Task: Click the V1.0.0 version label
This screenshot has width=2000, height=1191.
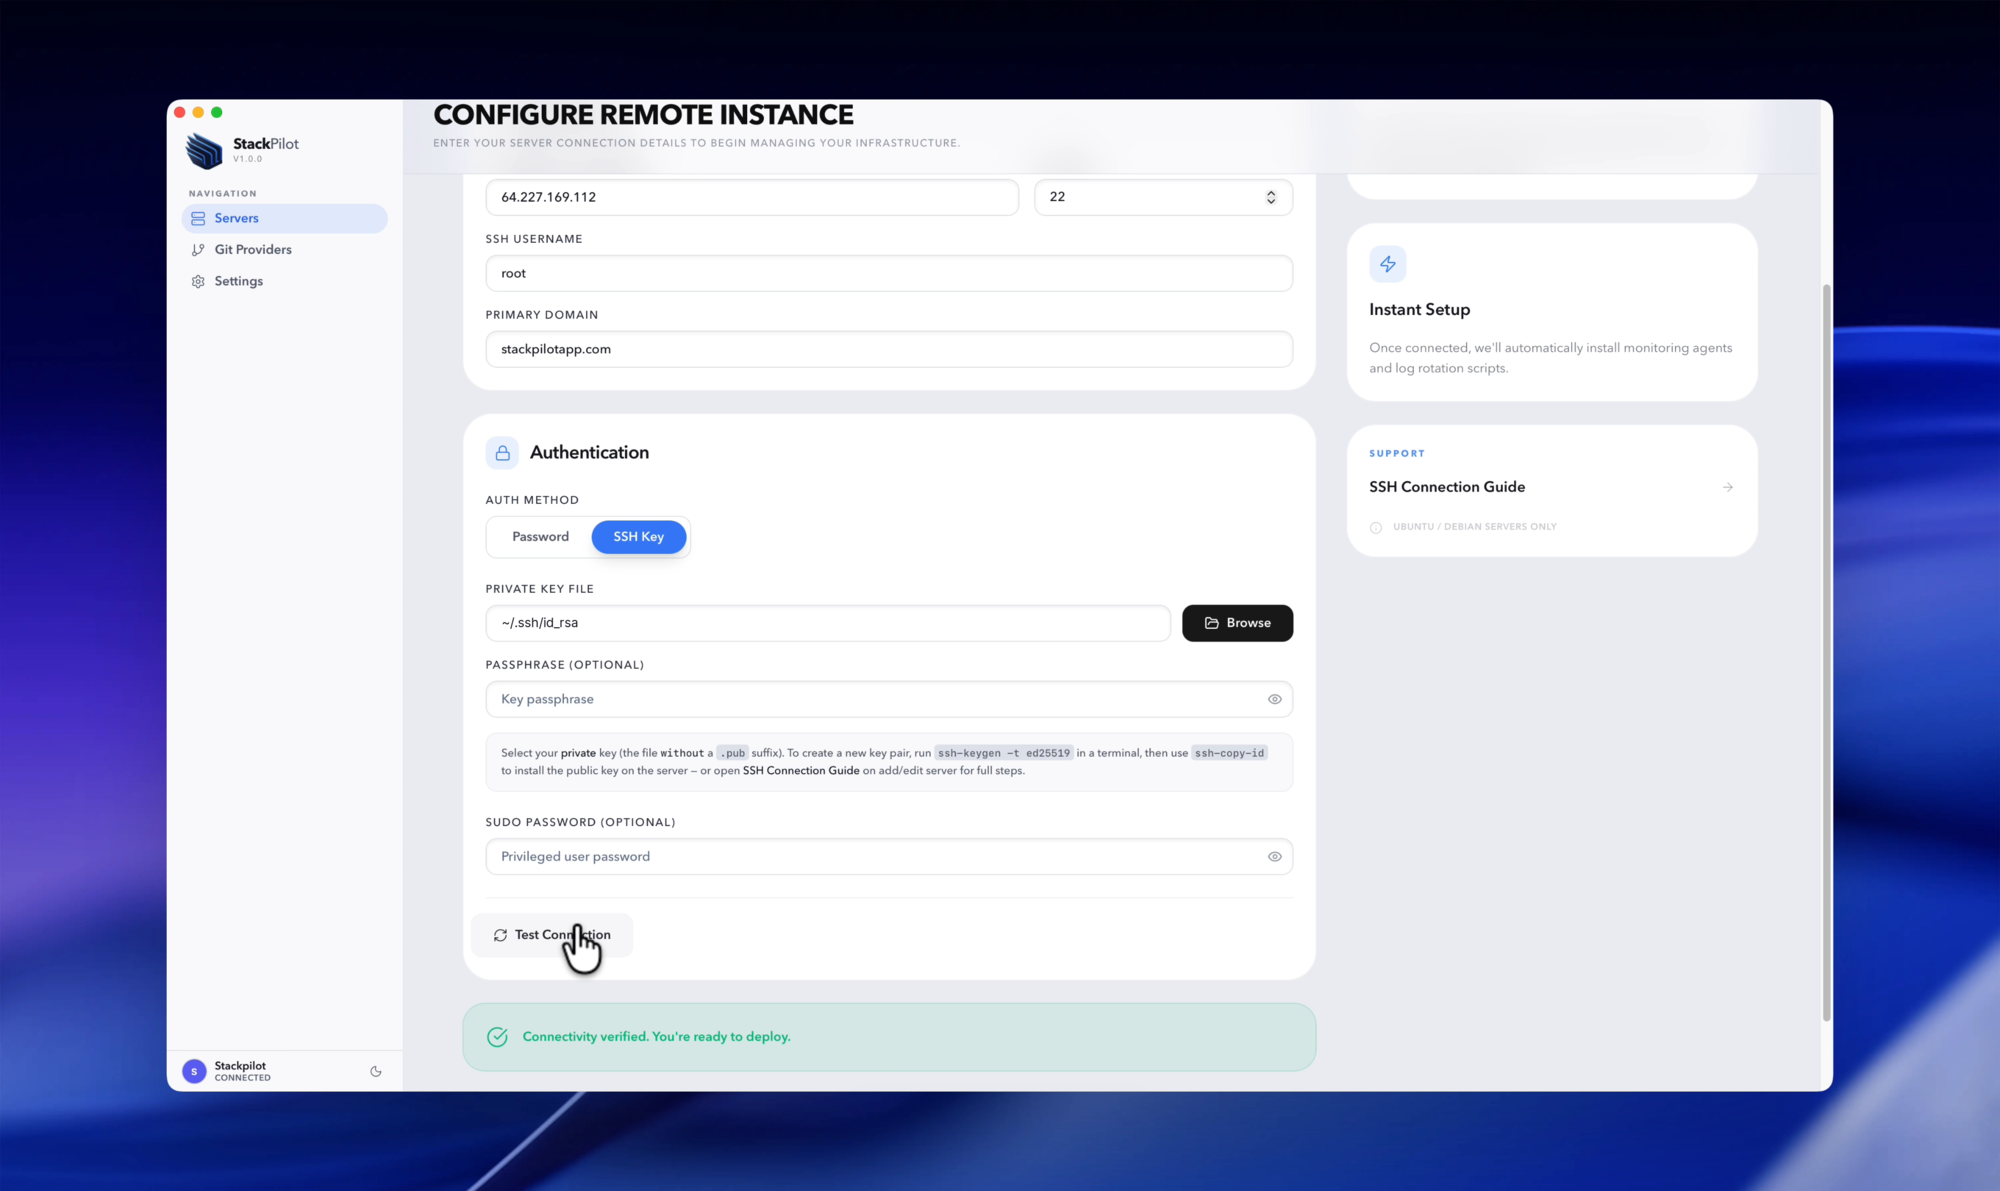Action: coord(247,159)
